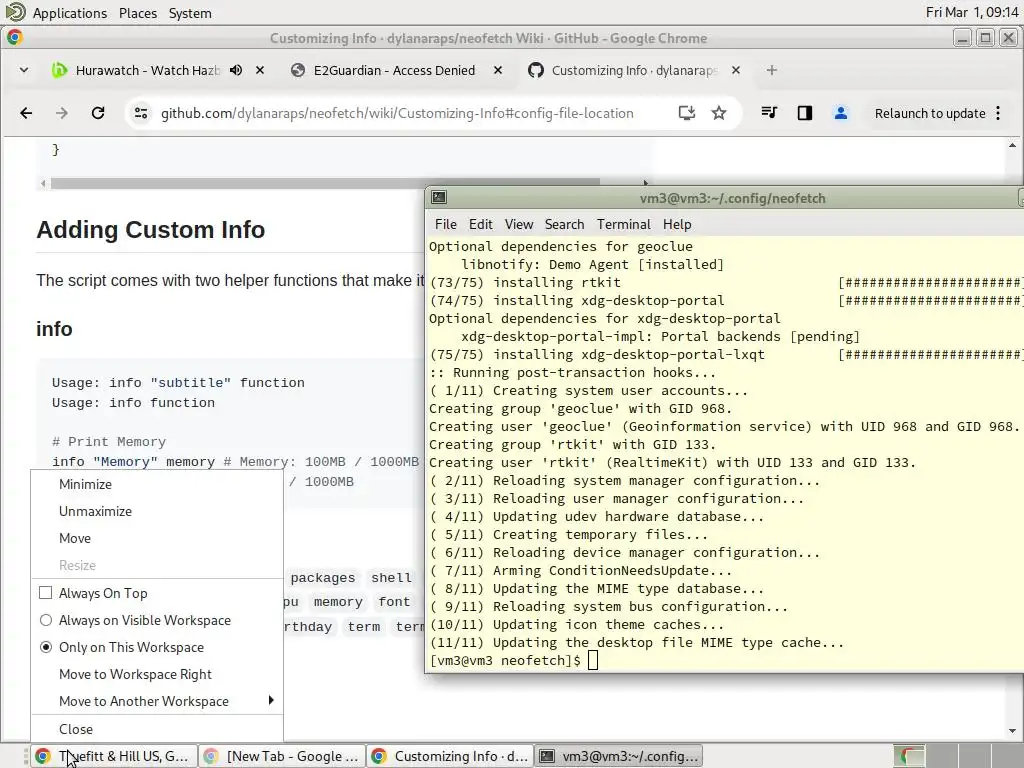Viewport: 1024px width, 768px height.
Task: Click the horizontal scrollbar of the code block
Action: [x=325, y=183]
